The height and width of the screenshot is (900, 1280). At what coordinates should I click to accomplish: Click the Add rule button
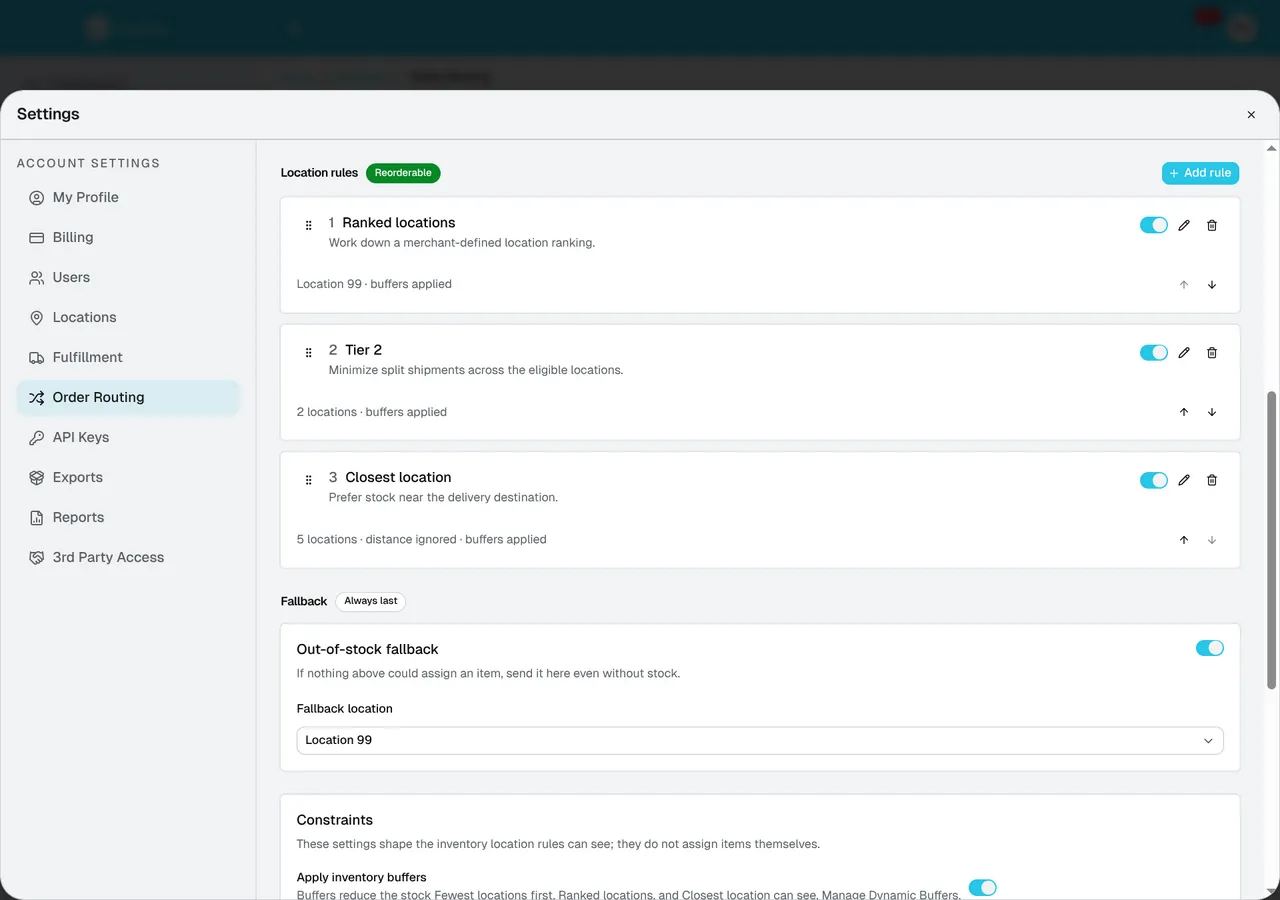[x=1200, y=173]
